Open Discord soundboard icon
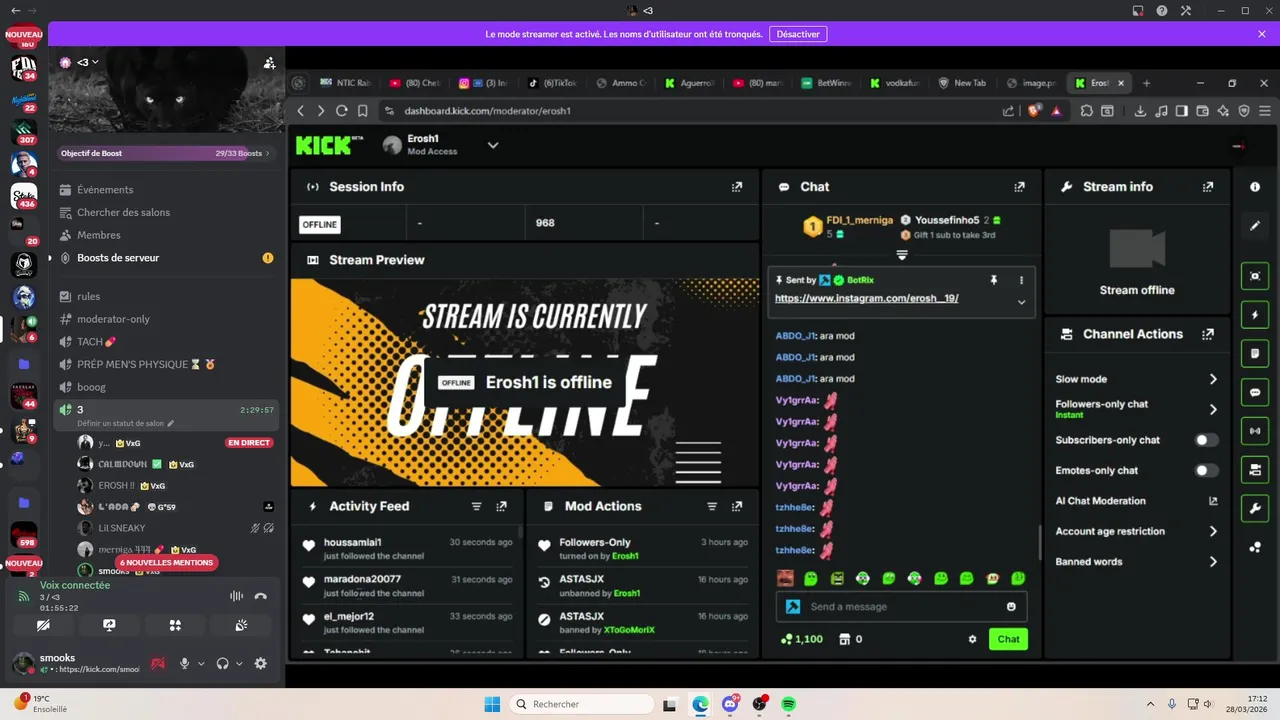 click(x=241, y=625)
